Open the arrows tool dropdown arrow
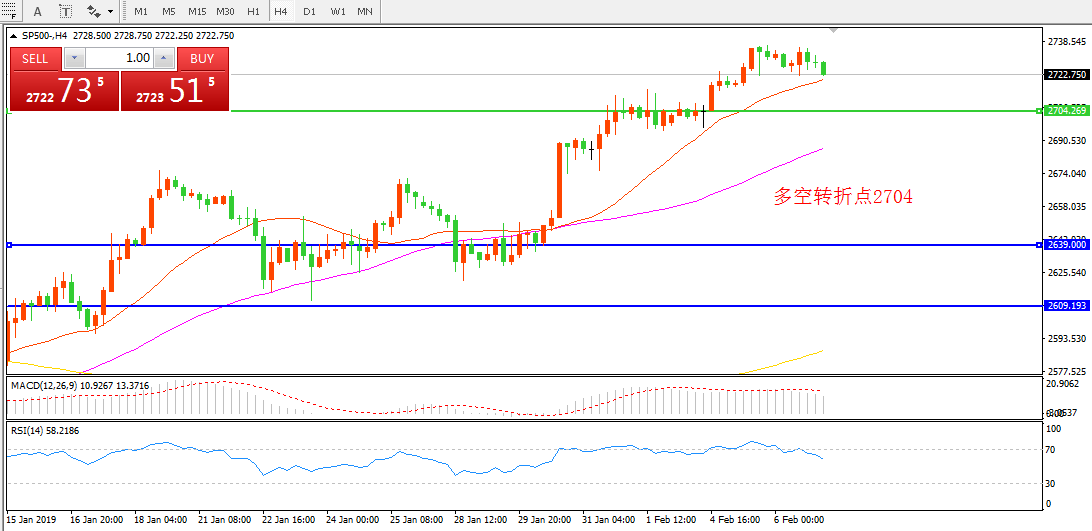 [x=111, y=12]
